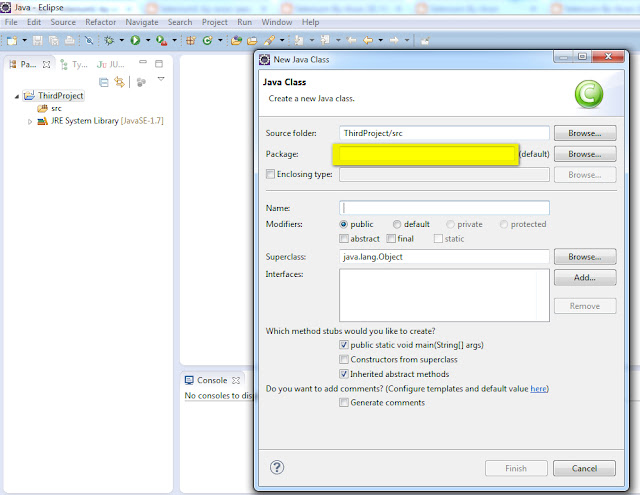Open the New wizard dropdown arrow
Image resolution: width=640 pixels, height=495 pixels.
pos(24,40)
